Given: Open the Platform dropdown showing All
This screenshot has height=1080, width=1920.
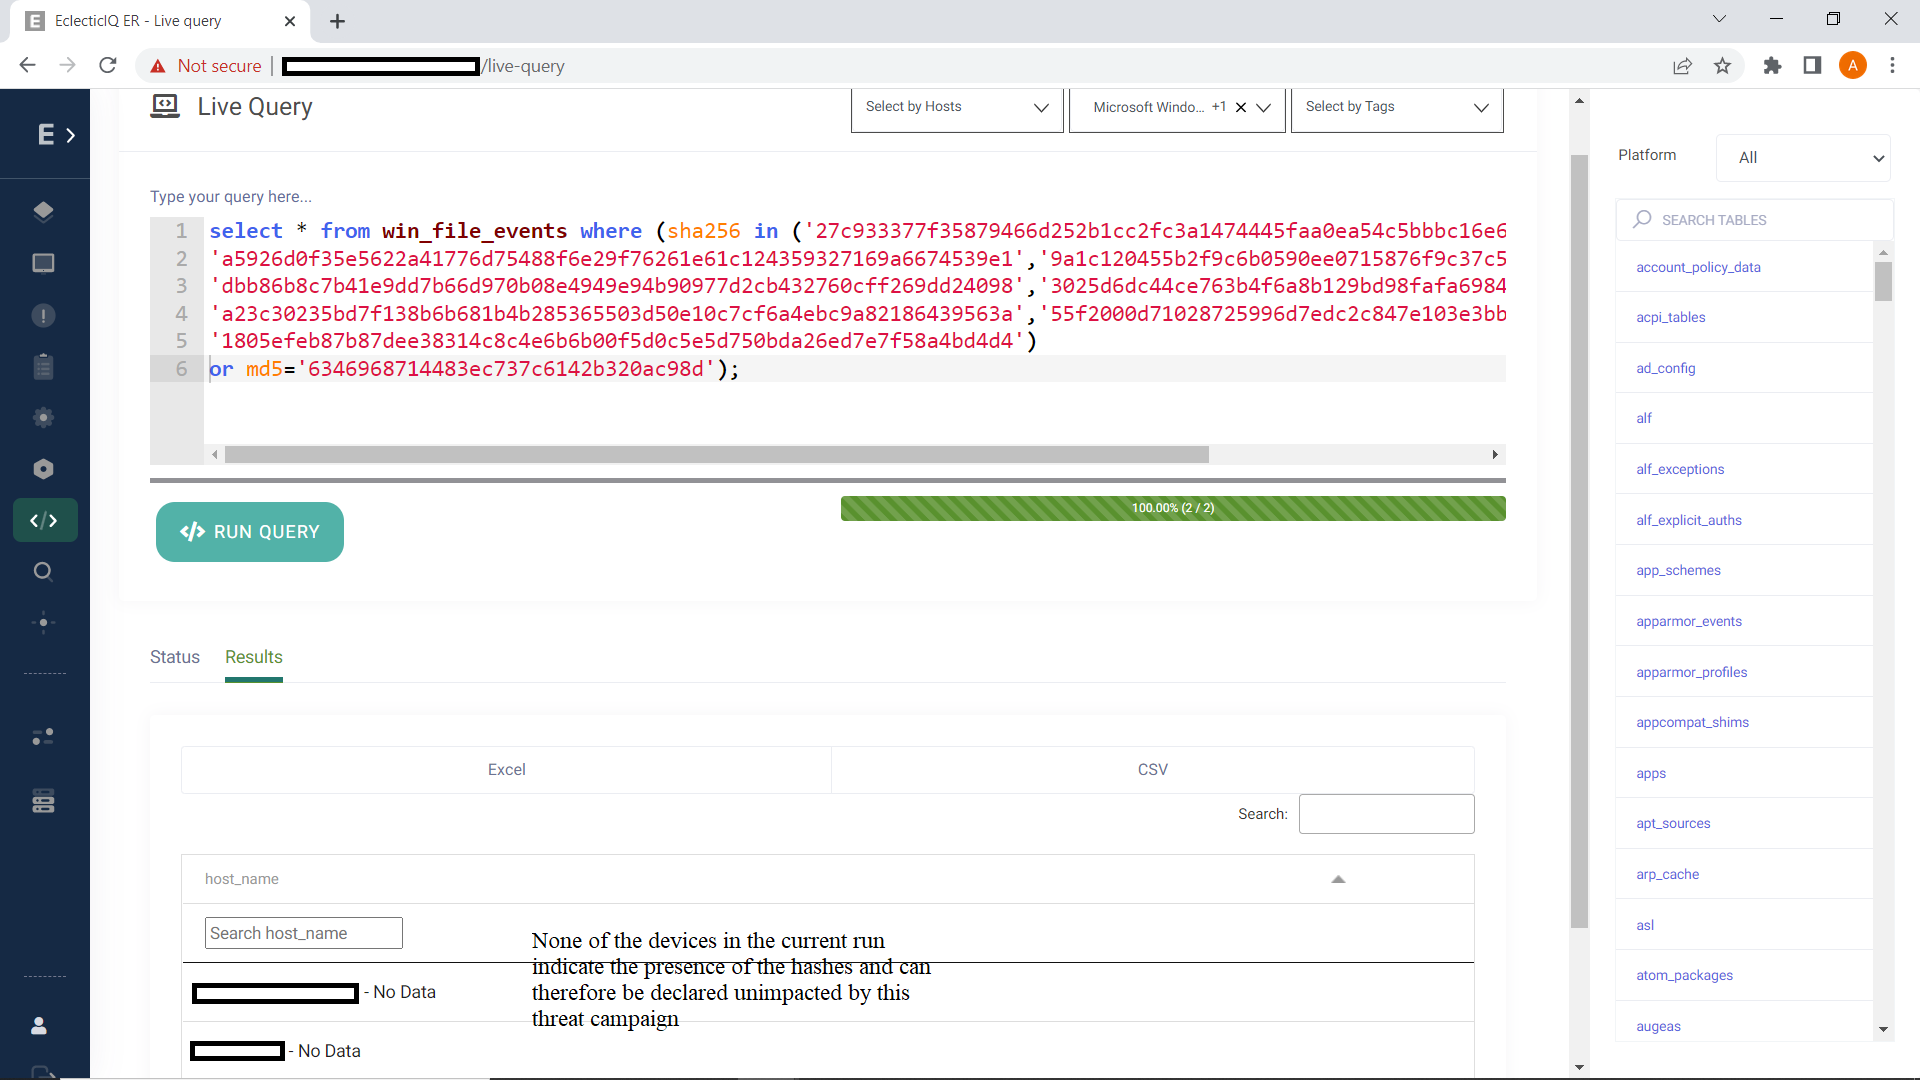Looking at the screenshot, I should pos(1803,157).
